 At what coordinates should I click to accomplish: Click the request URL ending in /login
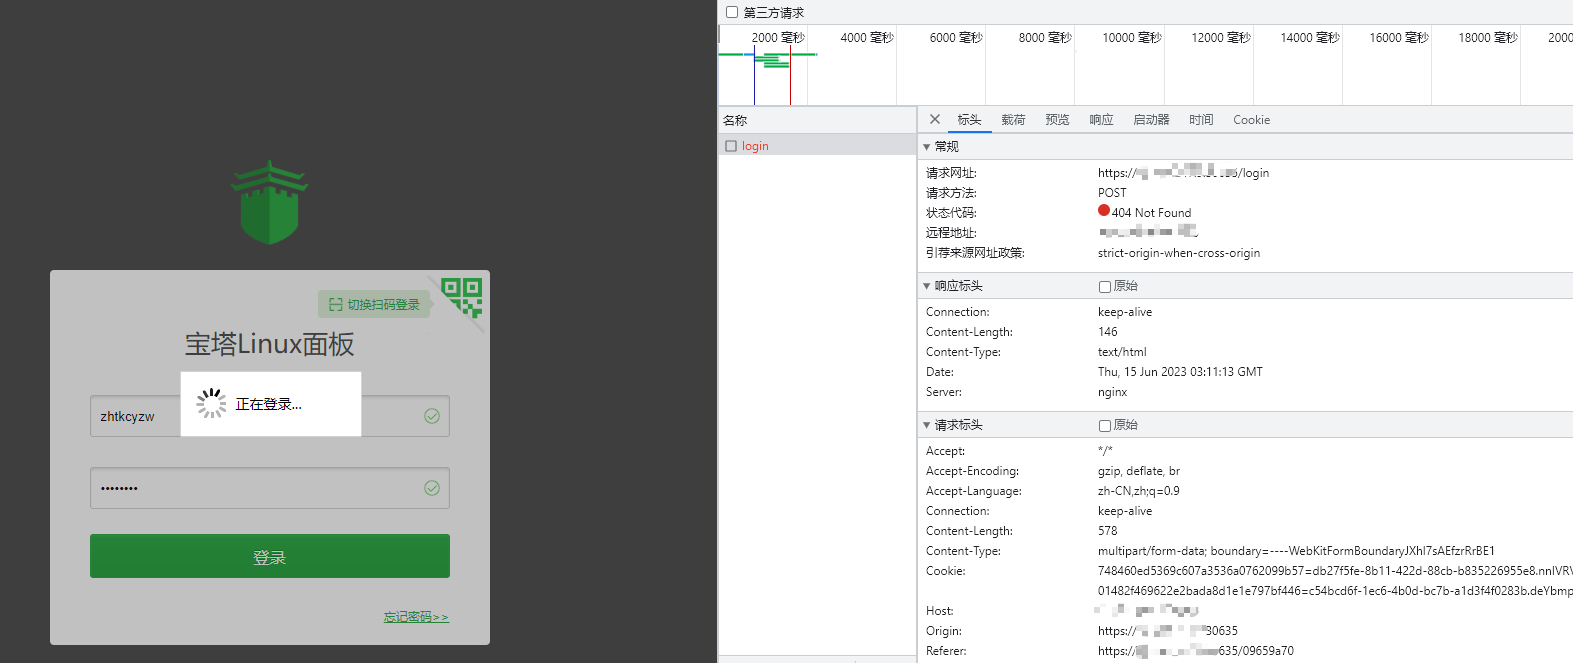tap(1183, 172)
